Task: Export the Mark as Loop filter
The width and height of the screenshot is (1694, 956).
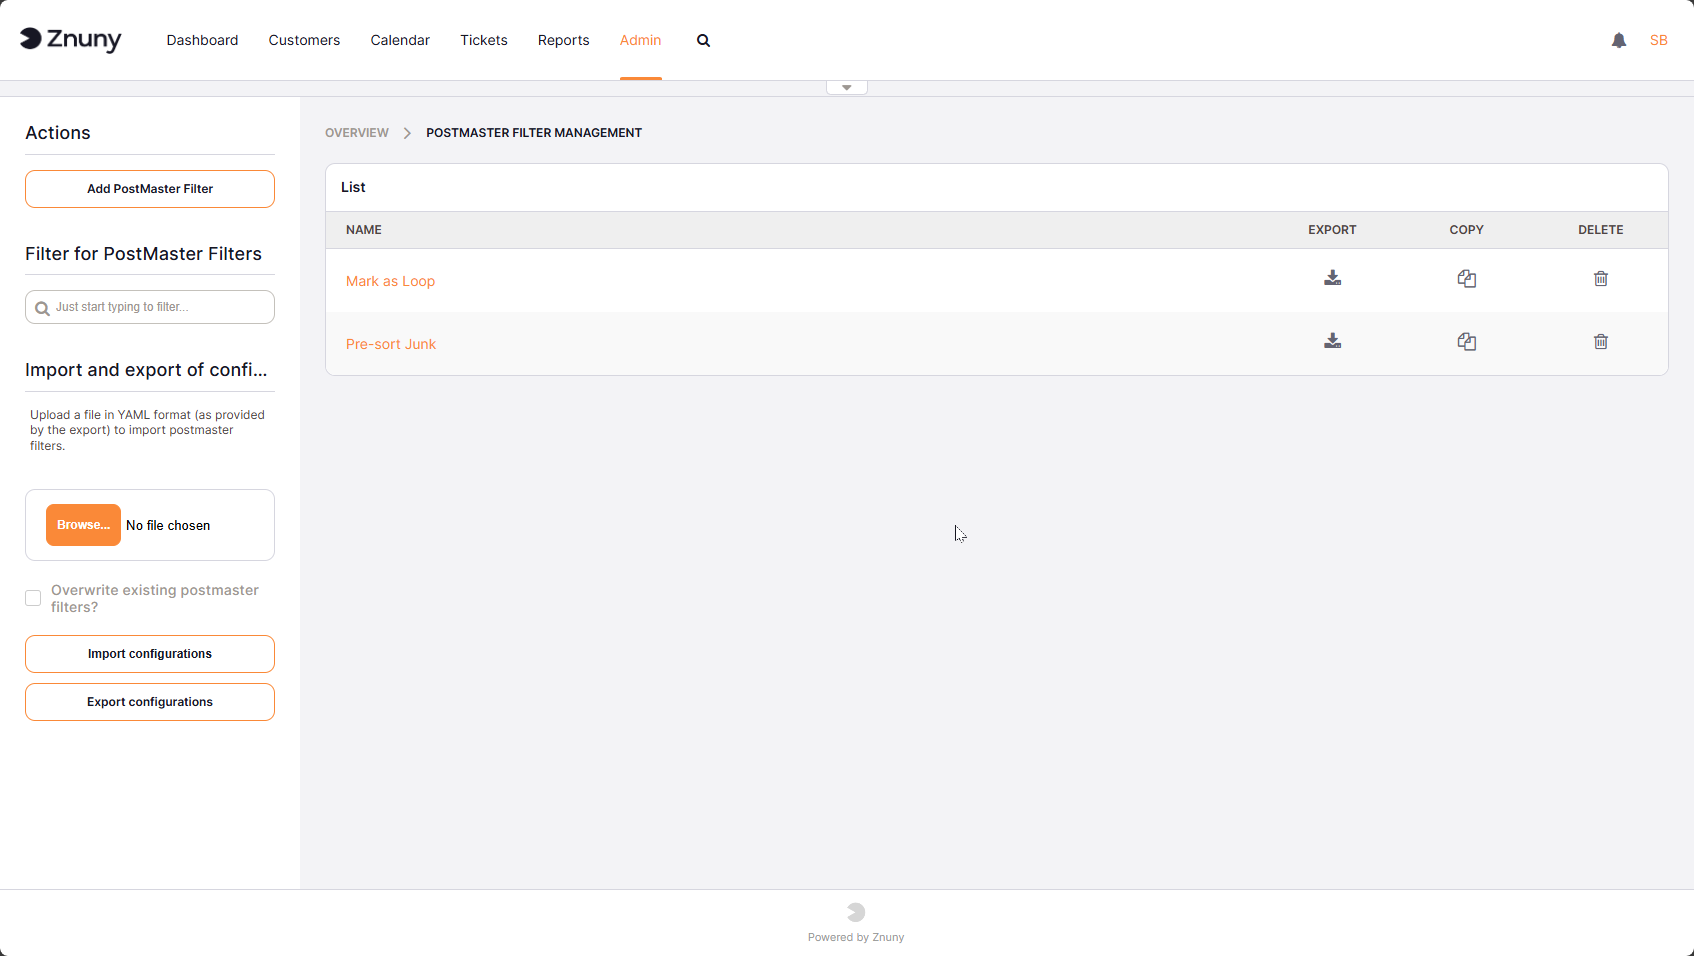Action: [x=1332, y=278]
